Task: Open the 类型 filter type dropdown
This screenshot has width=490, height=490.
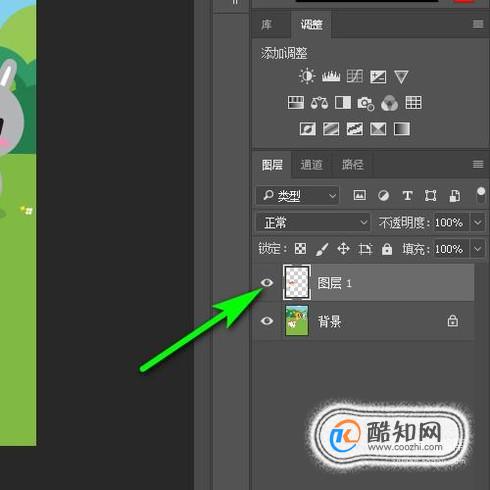Action: coord(297,195)
